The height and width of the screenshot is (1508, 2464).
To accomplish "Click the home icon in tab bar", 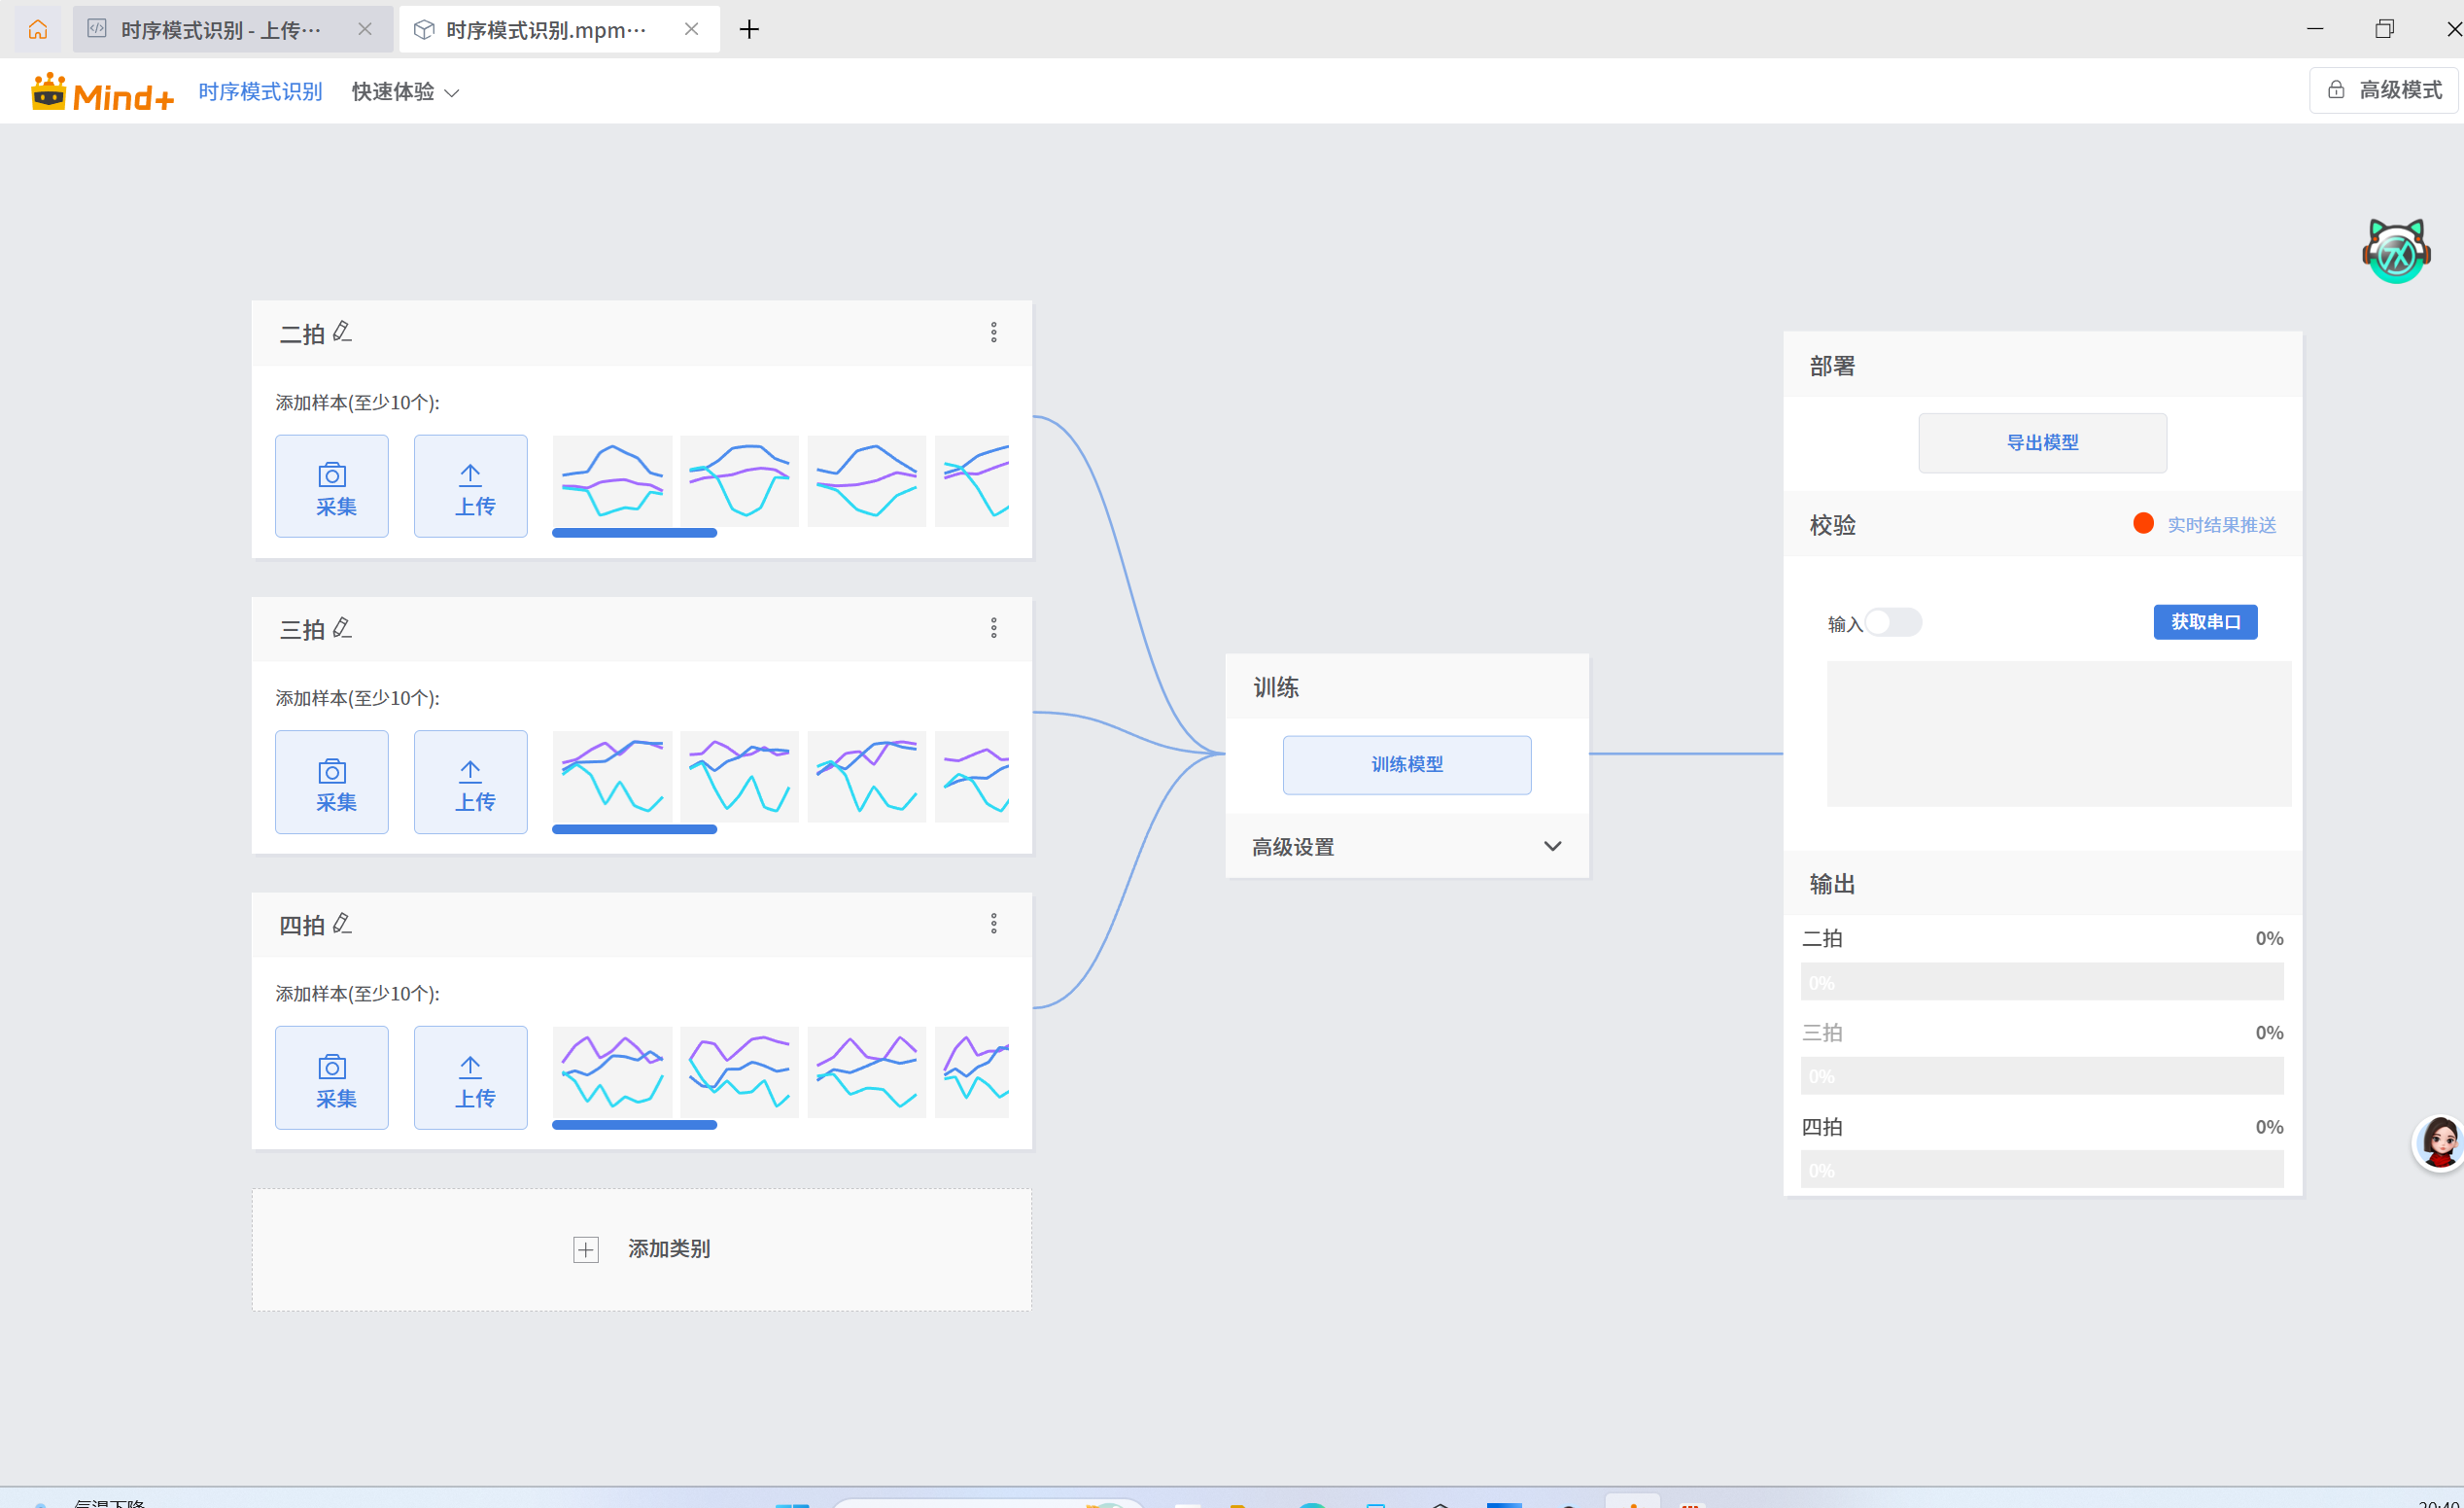I will [38, 29].
